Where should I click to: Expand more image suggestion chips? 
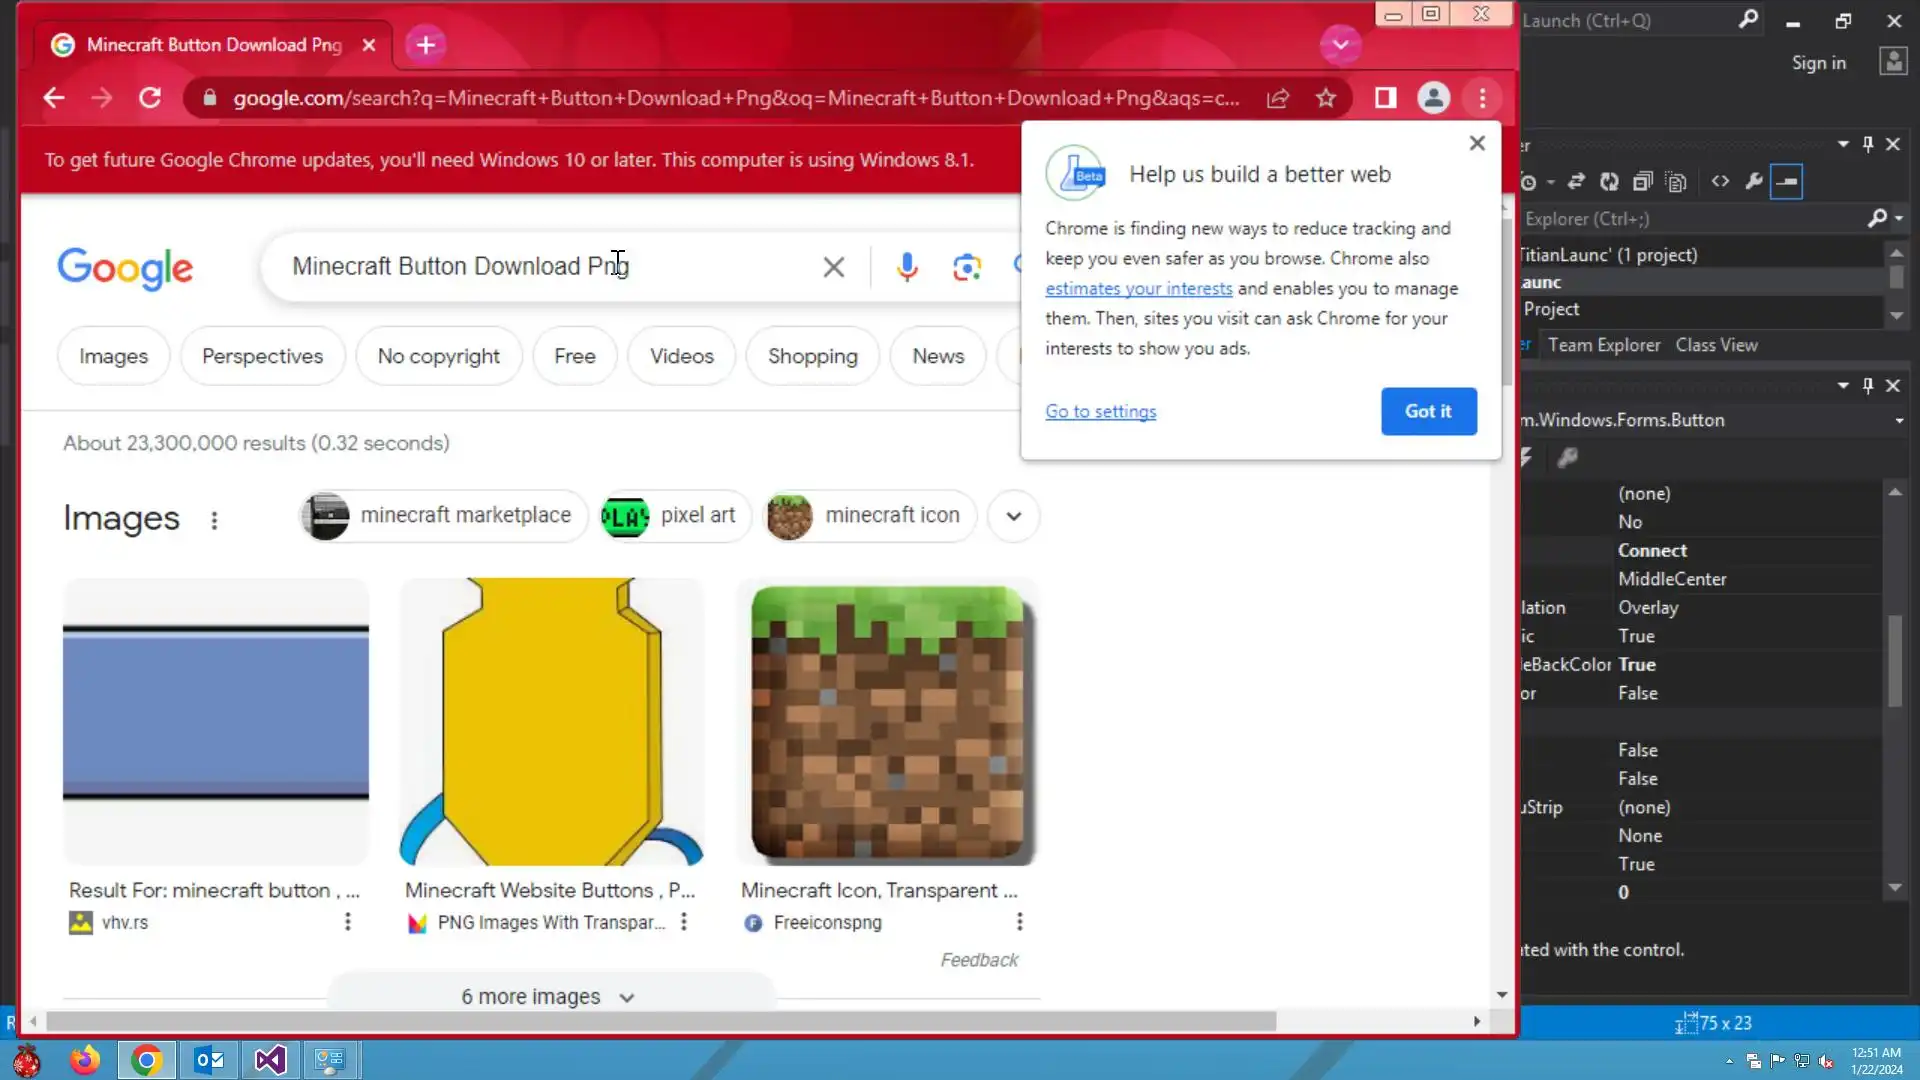1013,516
